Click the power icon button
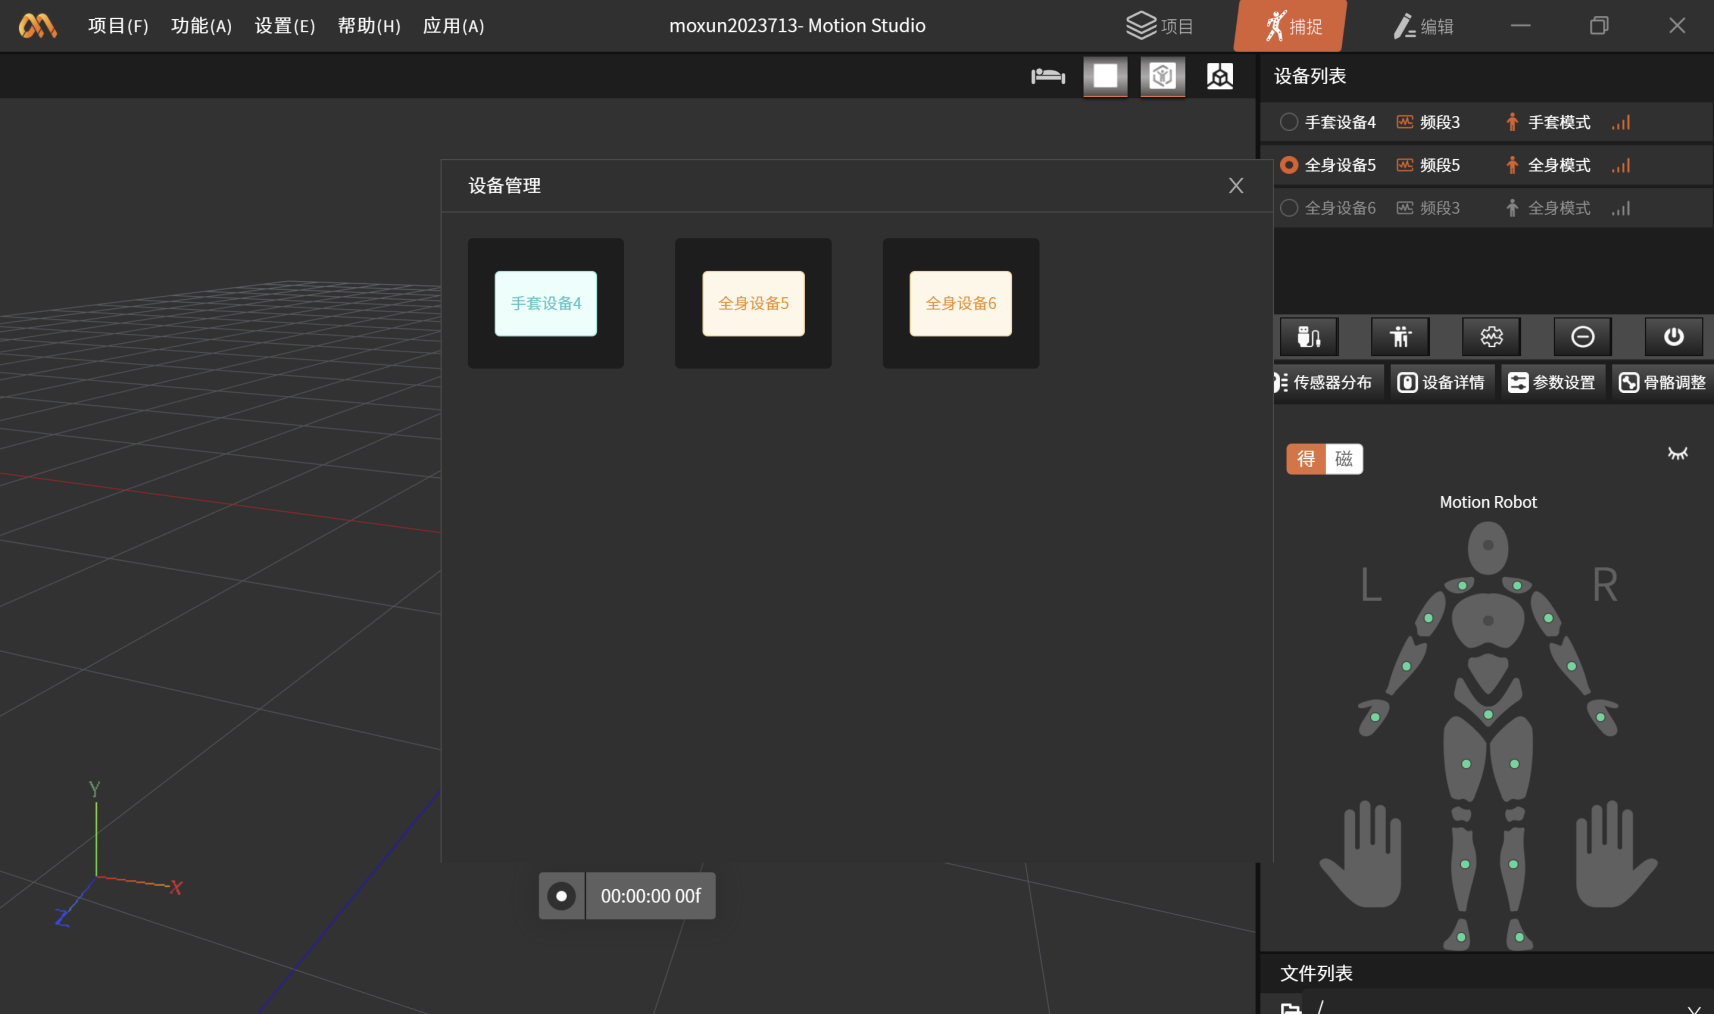Image resolution: width=1714 pixels, height=1014 pixels. [x=1673, y=337]
